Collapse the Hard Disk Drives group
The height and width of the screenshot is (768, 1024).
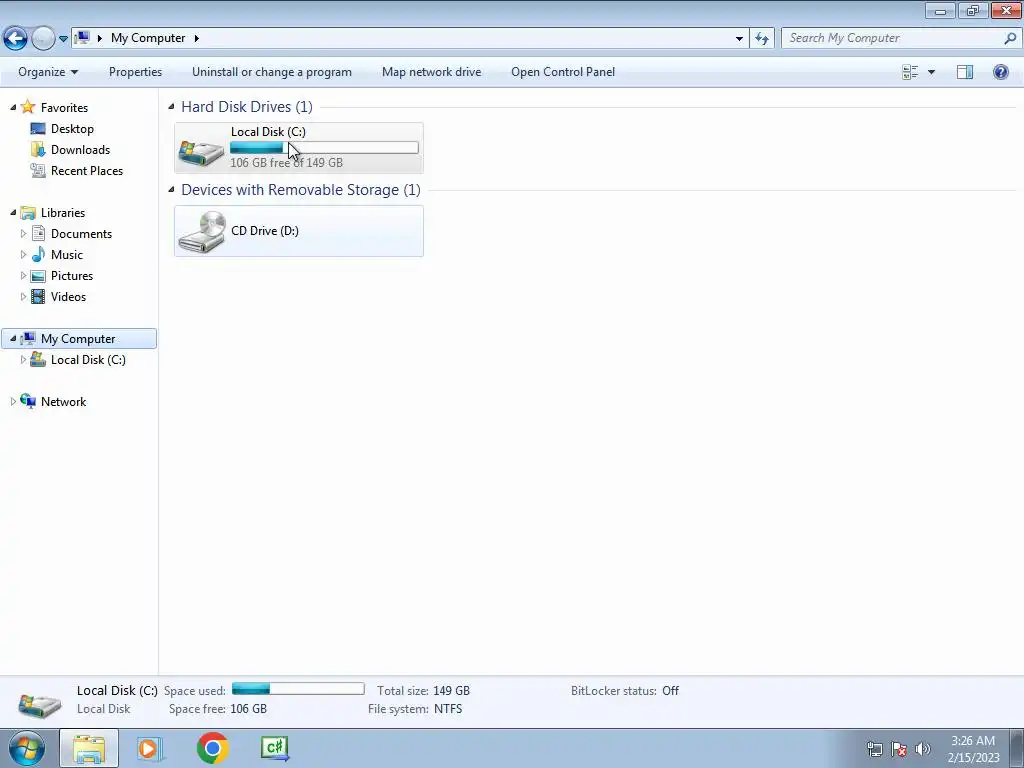pos(171,106)
